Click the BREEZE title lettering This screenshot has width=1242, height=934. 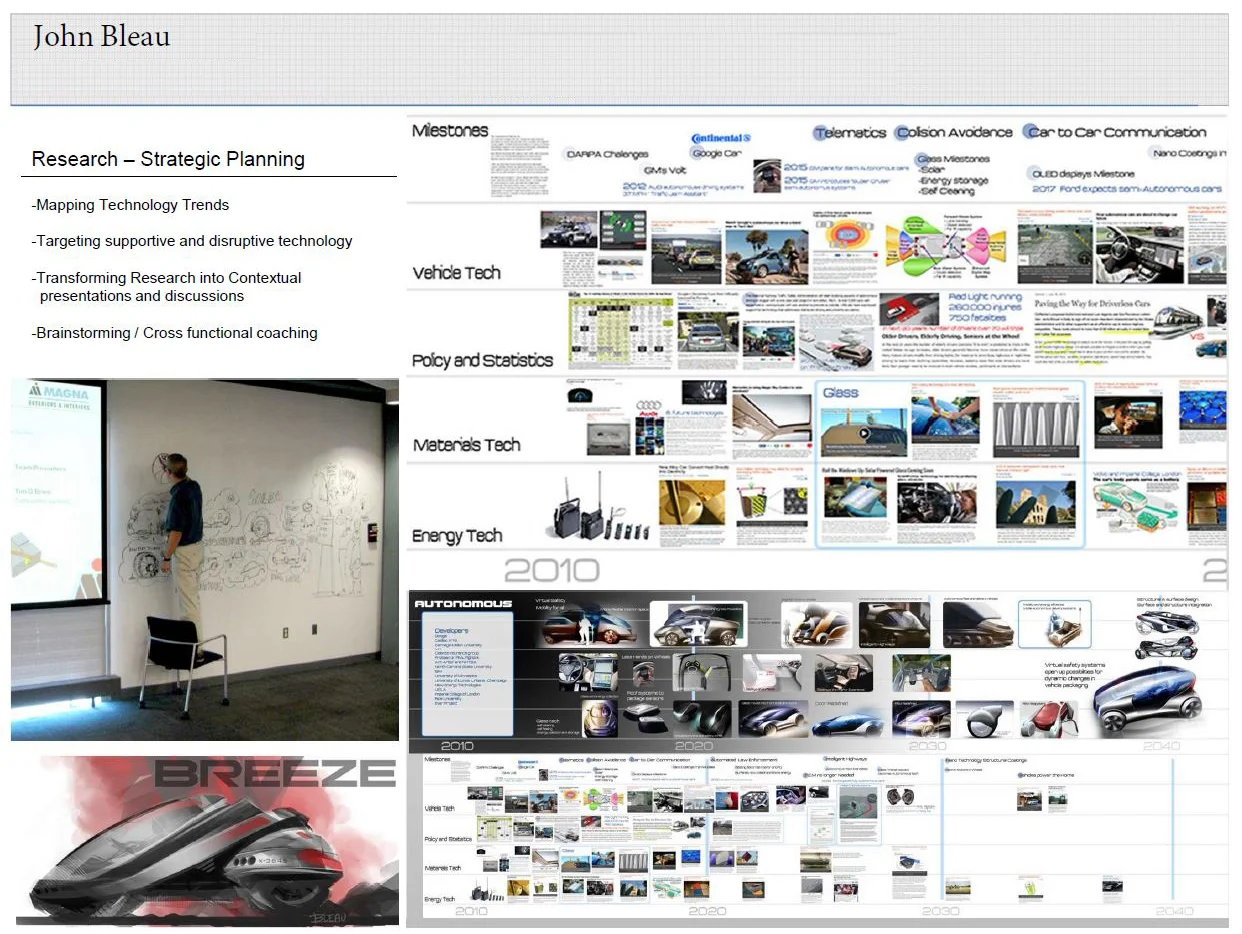[x=275, y=773]
